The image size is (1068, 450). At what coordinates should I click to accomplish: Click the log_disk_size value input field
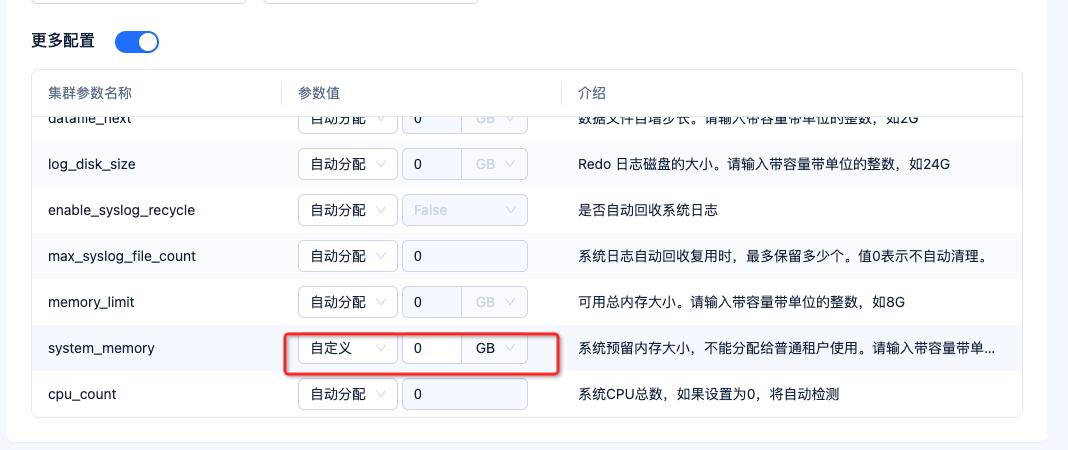[433, 164]
